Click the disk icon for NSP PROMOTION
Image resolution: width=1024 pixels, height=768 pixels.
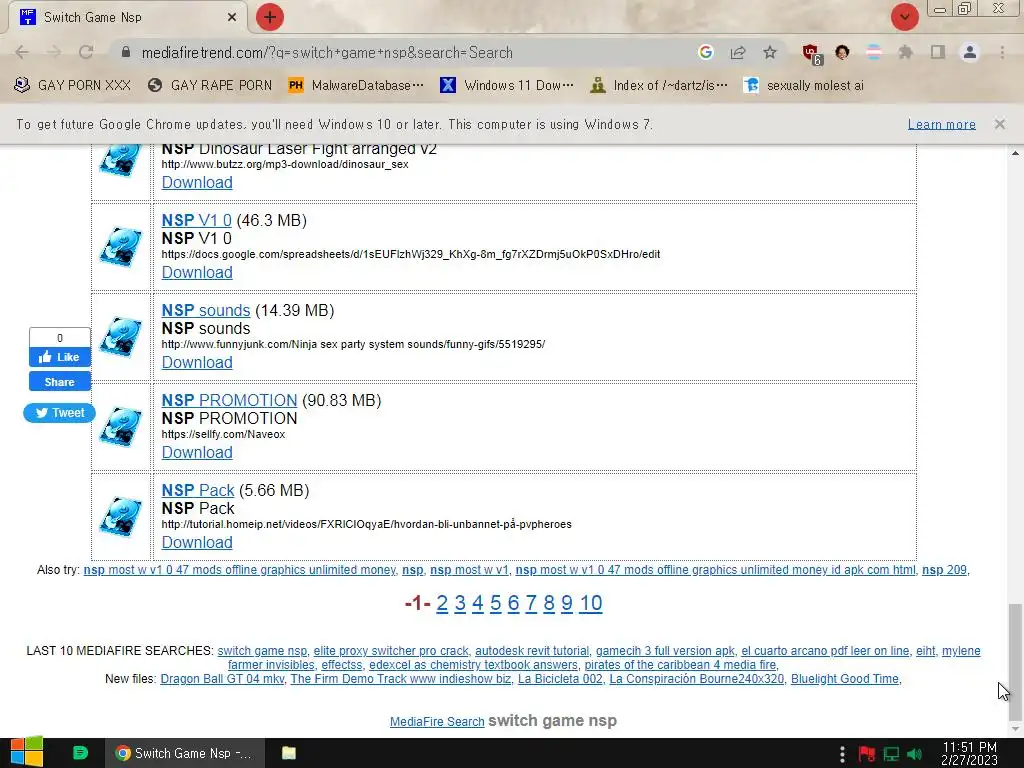click(x=121, y=427)
